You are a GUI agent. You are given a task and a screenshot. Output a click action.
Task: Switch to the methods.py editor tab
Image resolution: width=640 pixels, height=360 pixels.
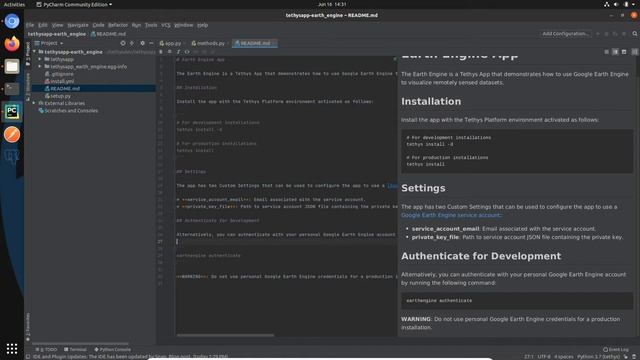tap(209, 43)
